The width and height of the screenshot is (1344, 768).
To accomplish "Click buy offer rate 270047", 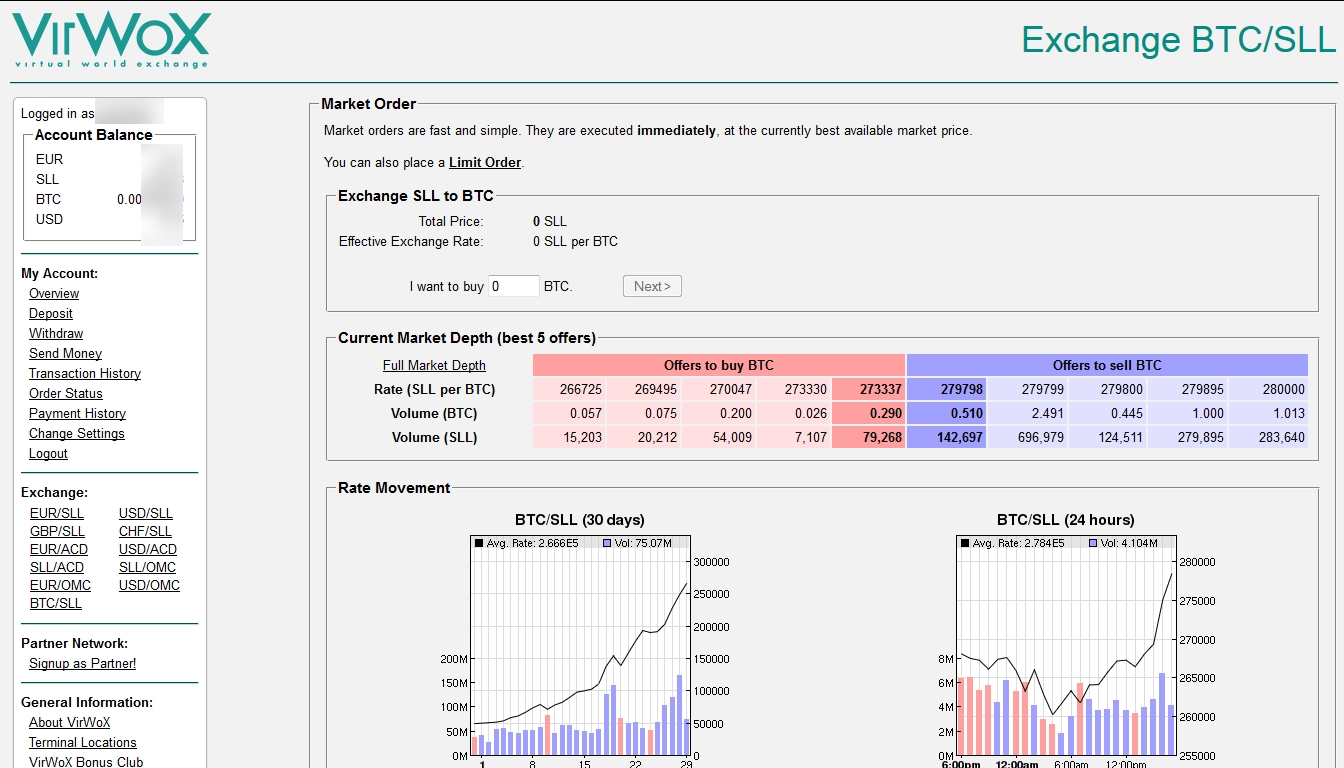I will click(719, 389).
